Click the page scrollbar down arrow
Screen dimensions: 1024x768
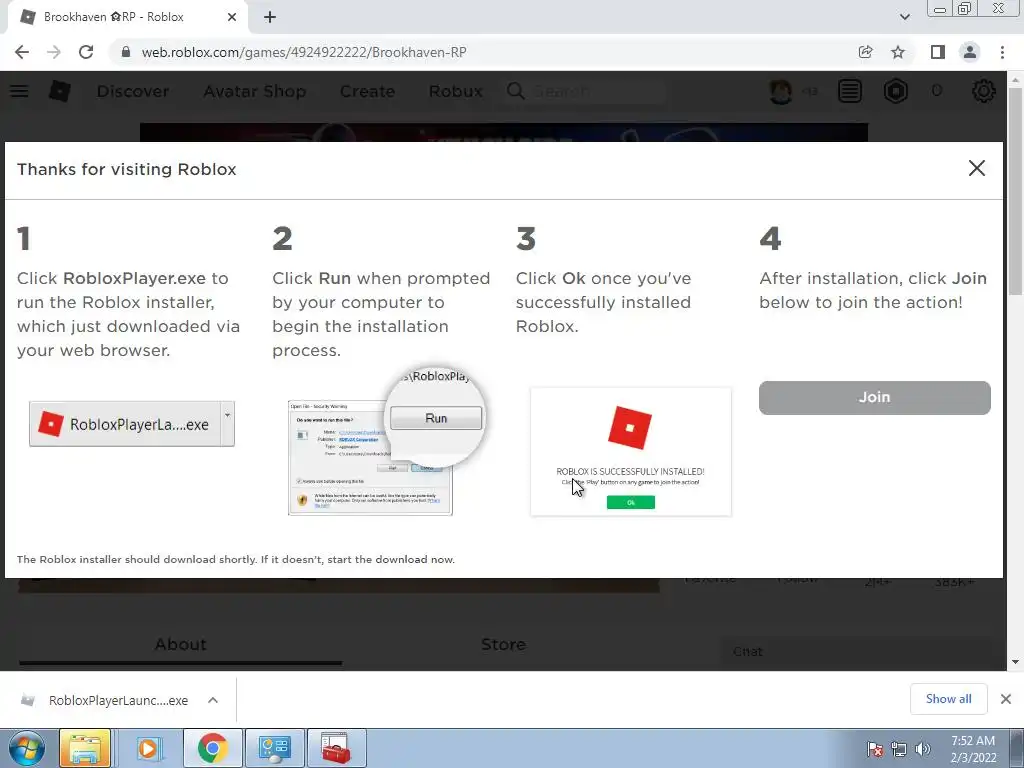(x=1015, y=662)
